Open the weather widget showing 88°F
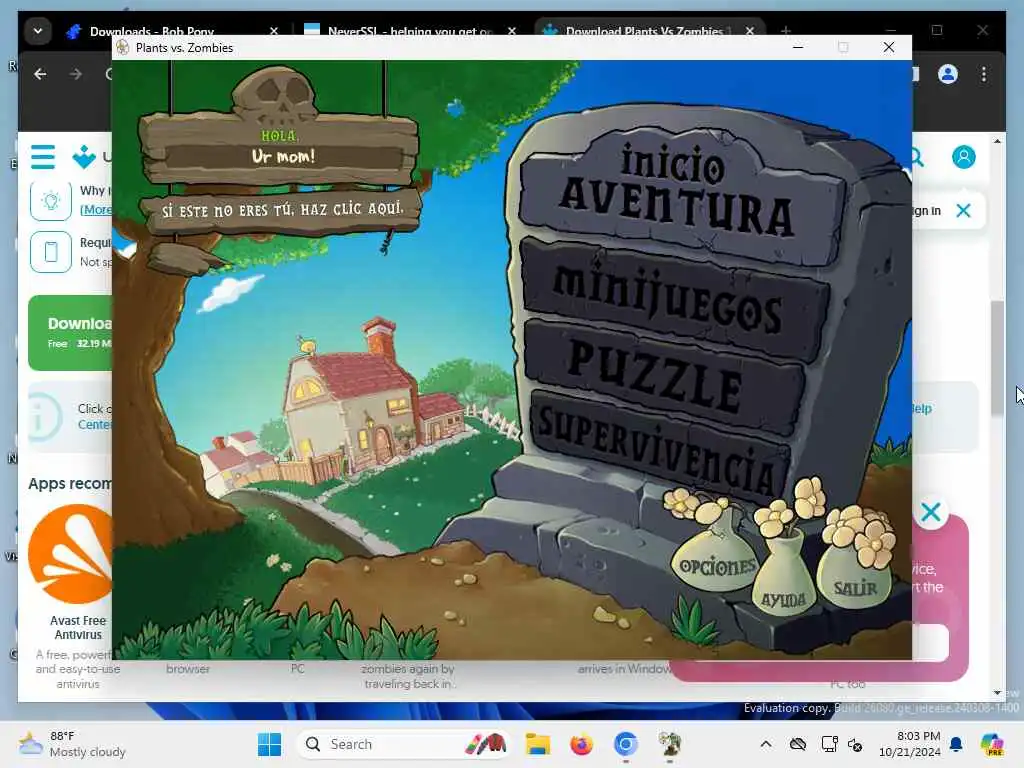This screenshot has height=768, width=1024. [x=72, y=744]
